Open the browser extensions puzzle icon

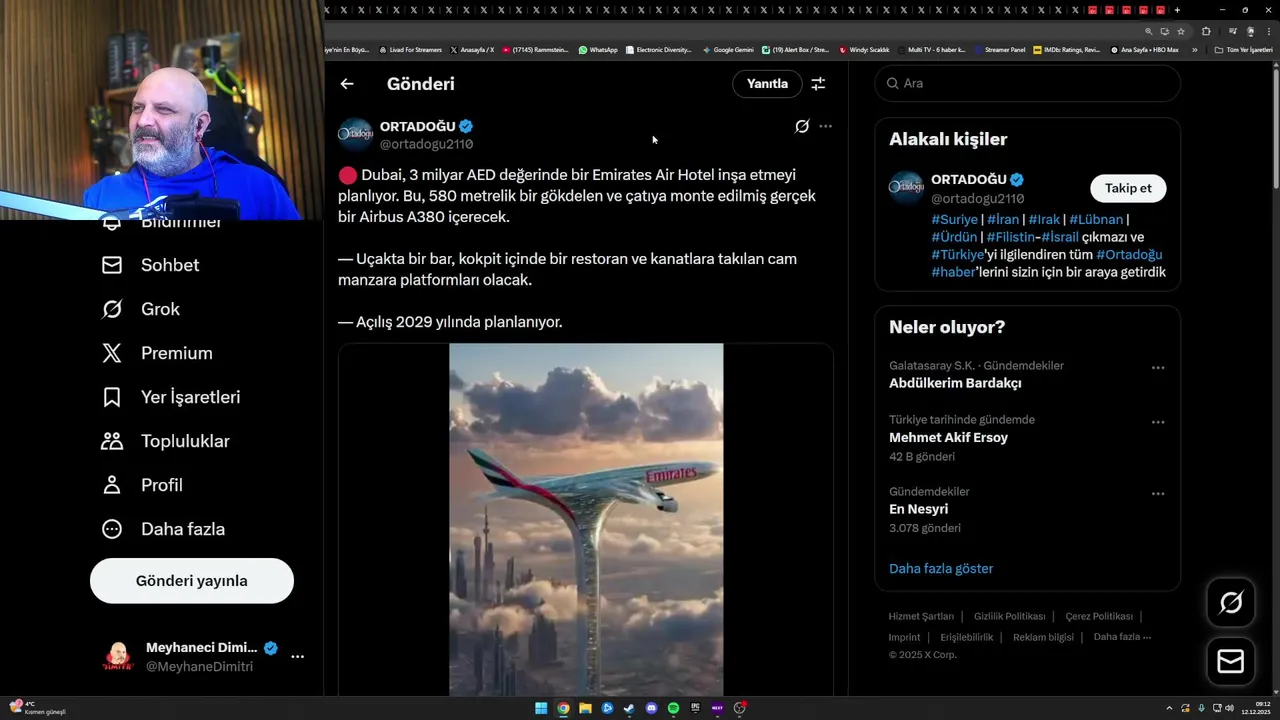(1206, 31)
